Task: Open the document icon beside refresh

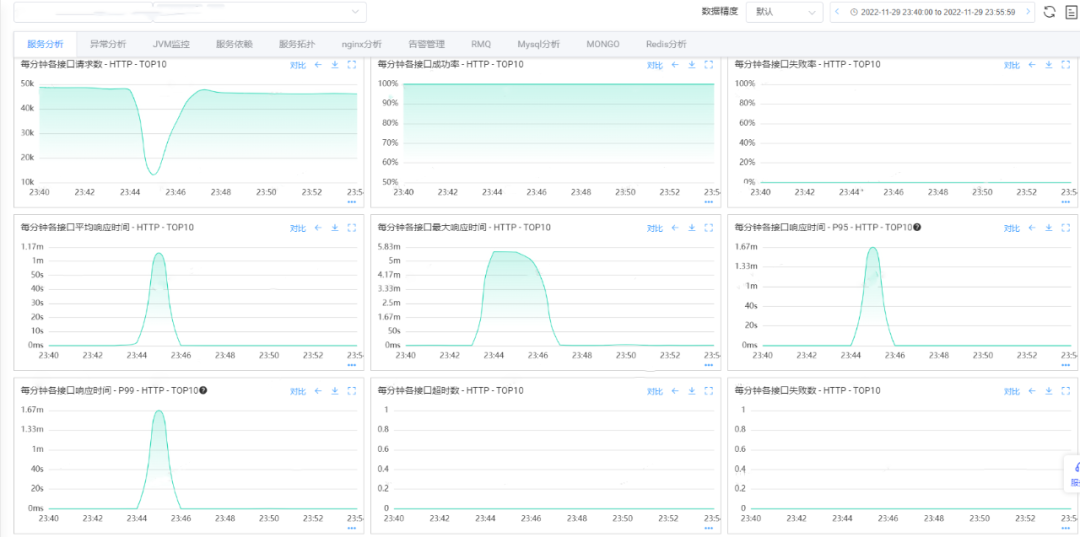Action: [x=1070, y=12]
